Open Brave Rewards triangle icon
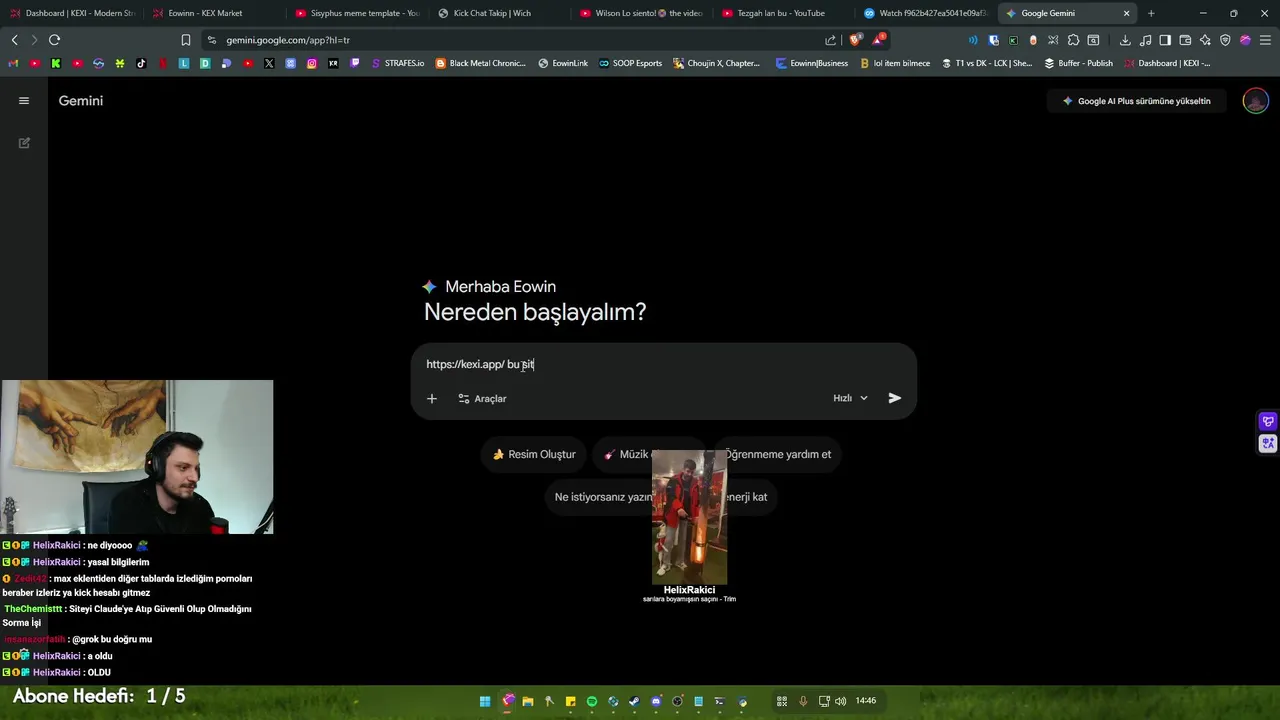Image resolution: width=1280 pixels, height=720 pixels. pos(878,40)
